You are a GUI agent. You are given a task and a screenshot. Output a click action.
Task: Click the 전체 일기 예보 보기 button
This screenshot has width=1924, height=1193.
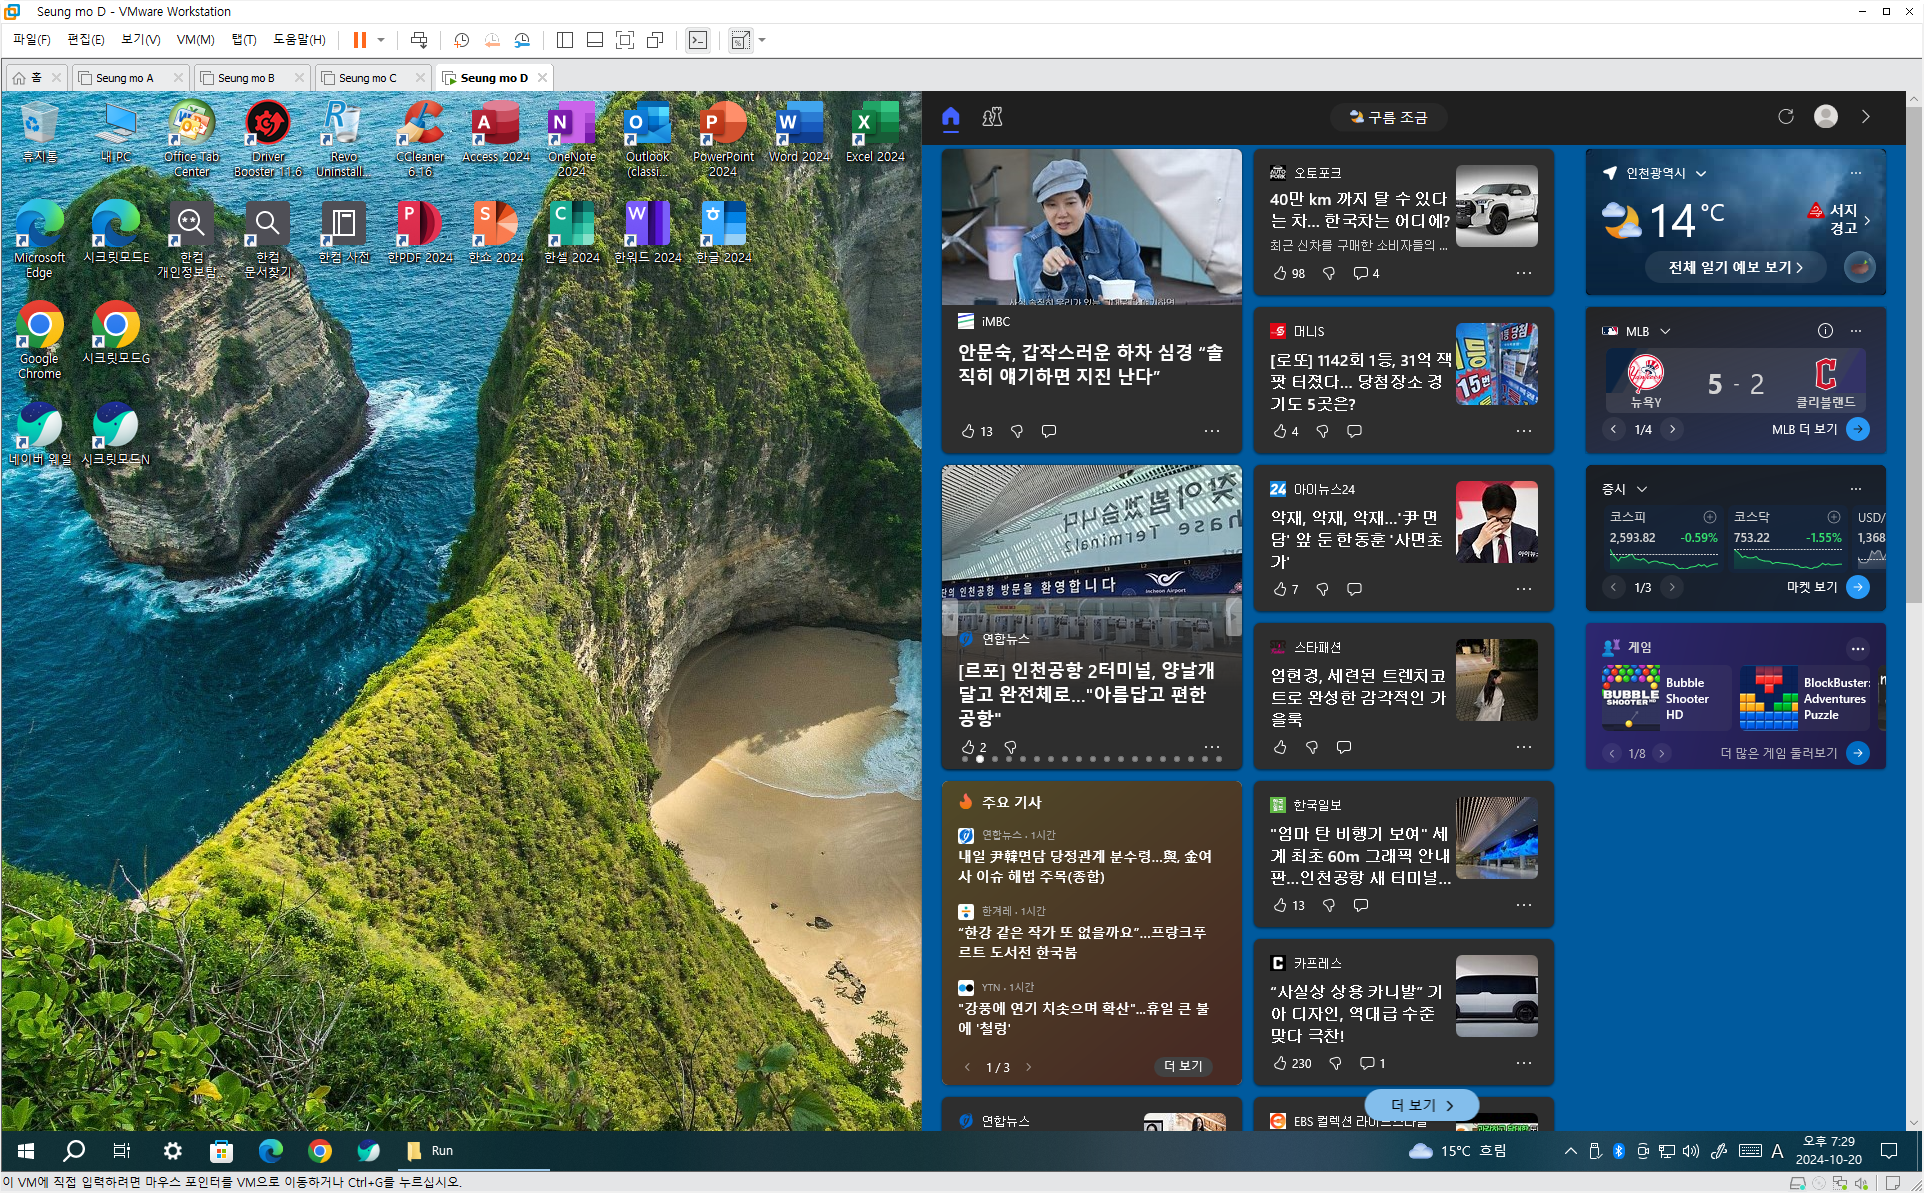pos(1735,267)
